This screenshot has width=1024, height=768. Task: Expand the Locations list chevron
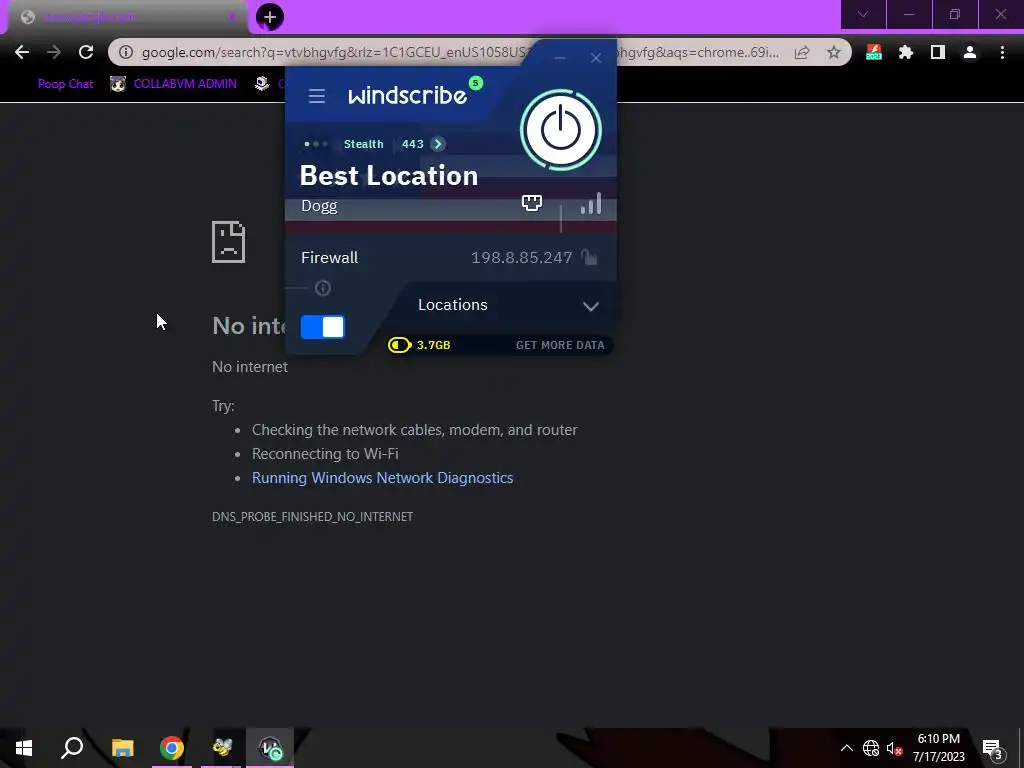[x=591, y=306]
